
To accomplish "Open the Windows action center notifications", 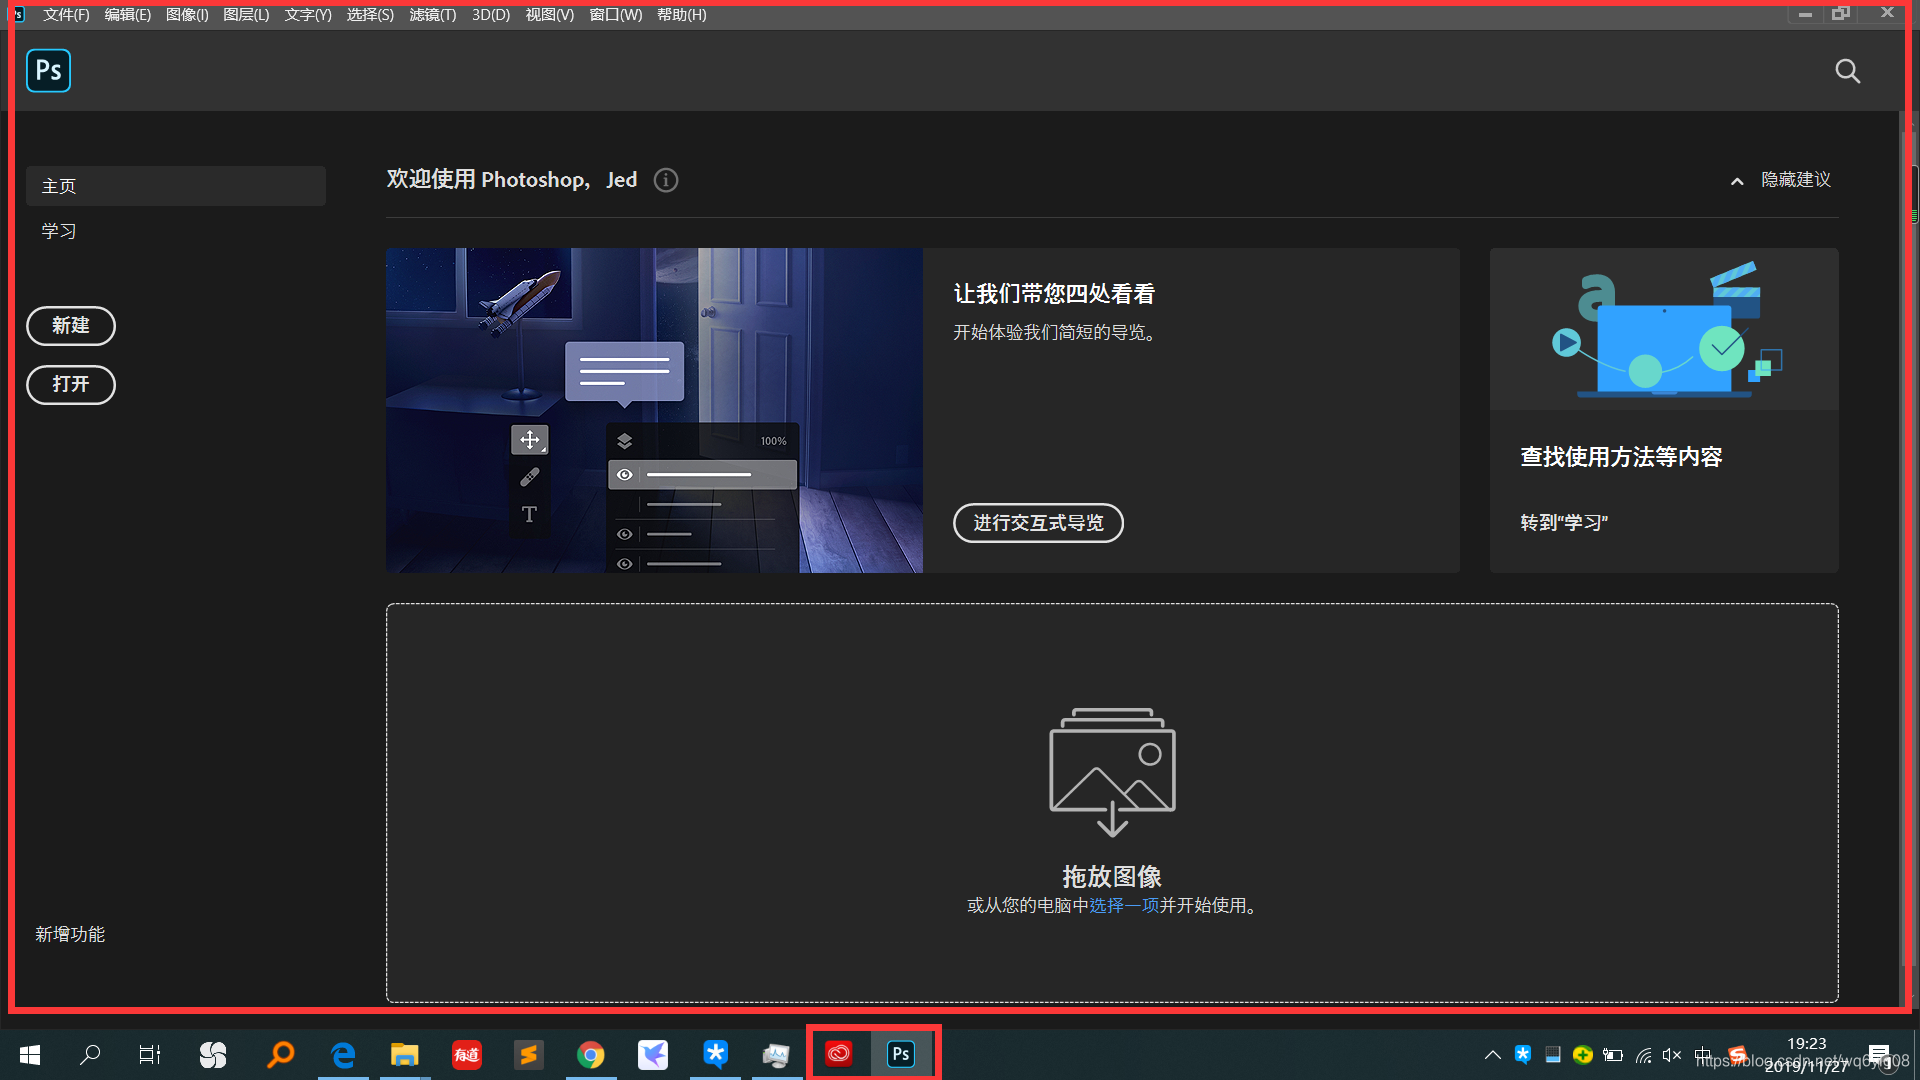I will point(1879,1055).
